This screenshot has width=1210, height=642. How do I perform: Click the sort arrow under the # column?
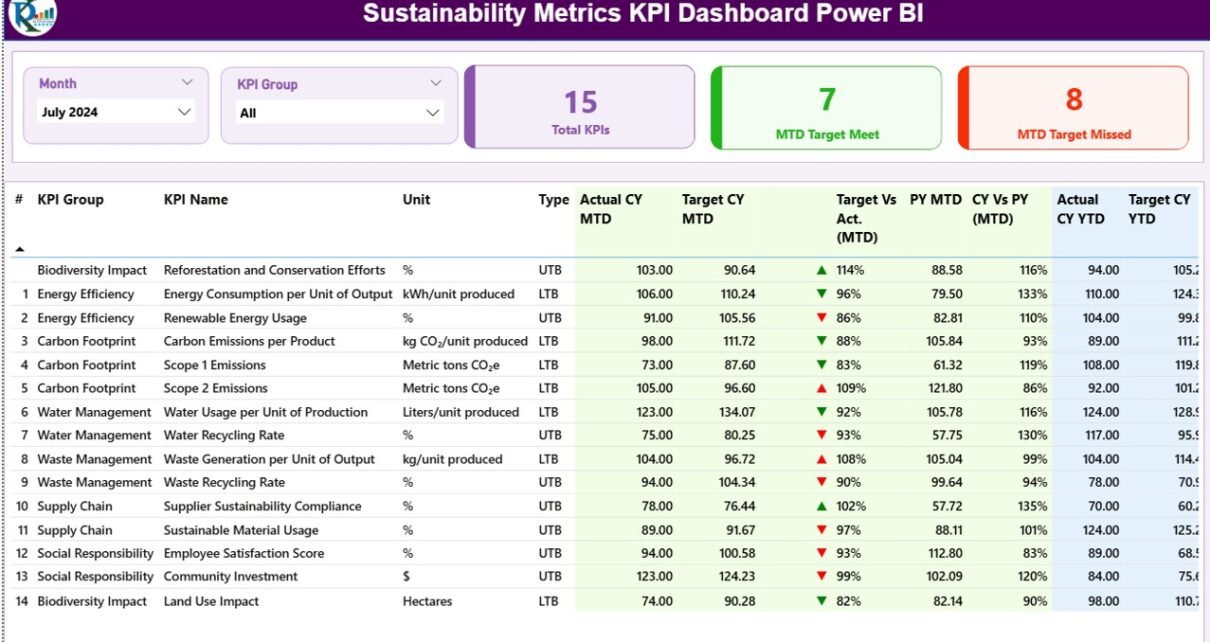(x=19, y=248)
